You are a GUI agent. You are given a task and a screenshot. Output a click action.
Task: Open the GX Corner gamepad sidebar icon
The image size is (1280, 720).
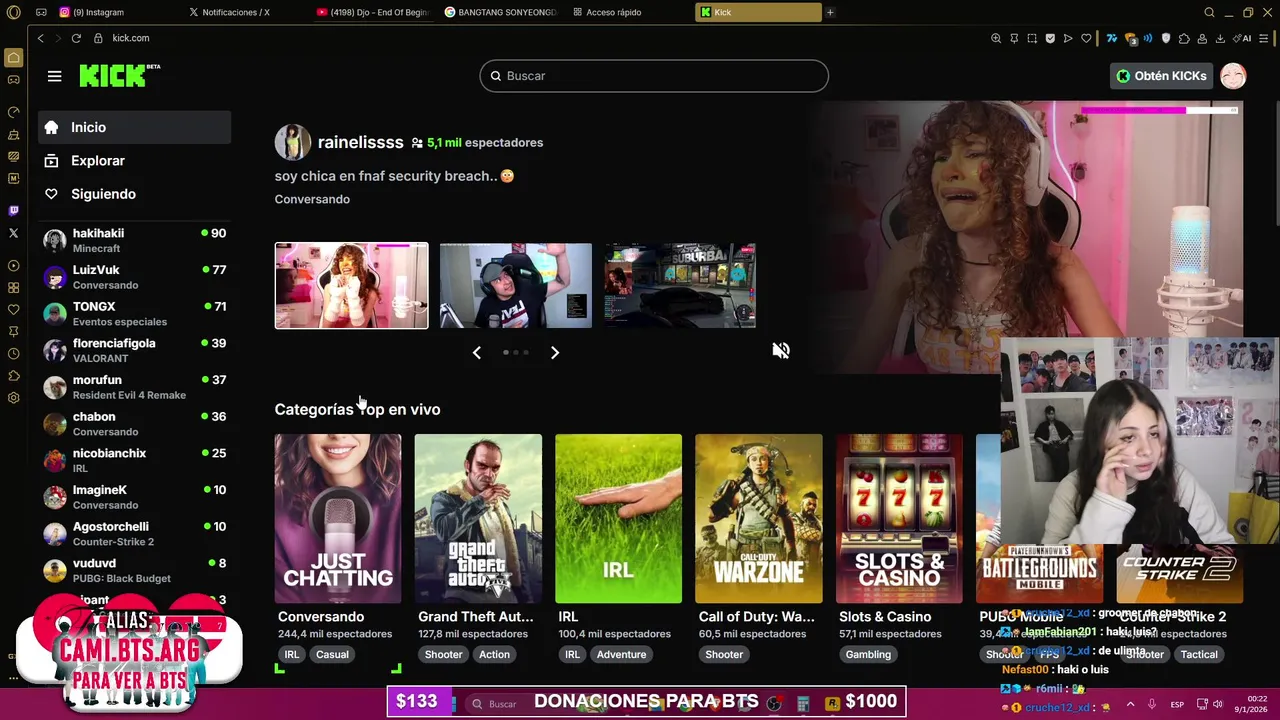[x=13, y=79]
